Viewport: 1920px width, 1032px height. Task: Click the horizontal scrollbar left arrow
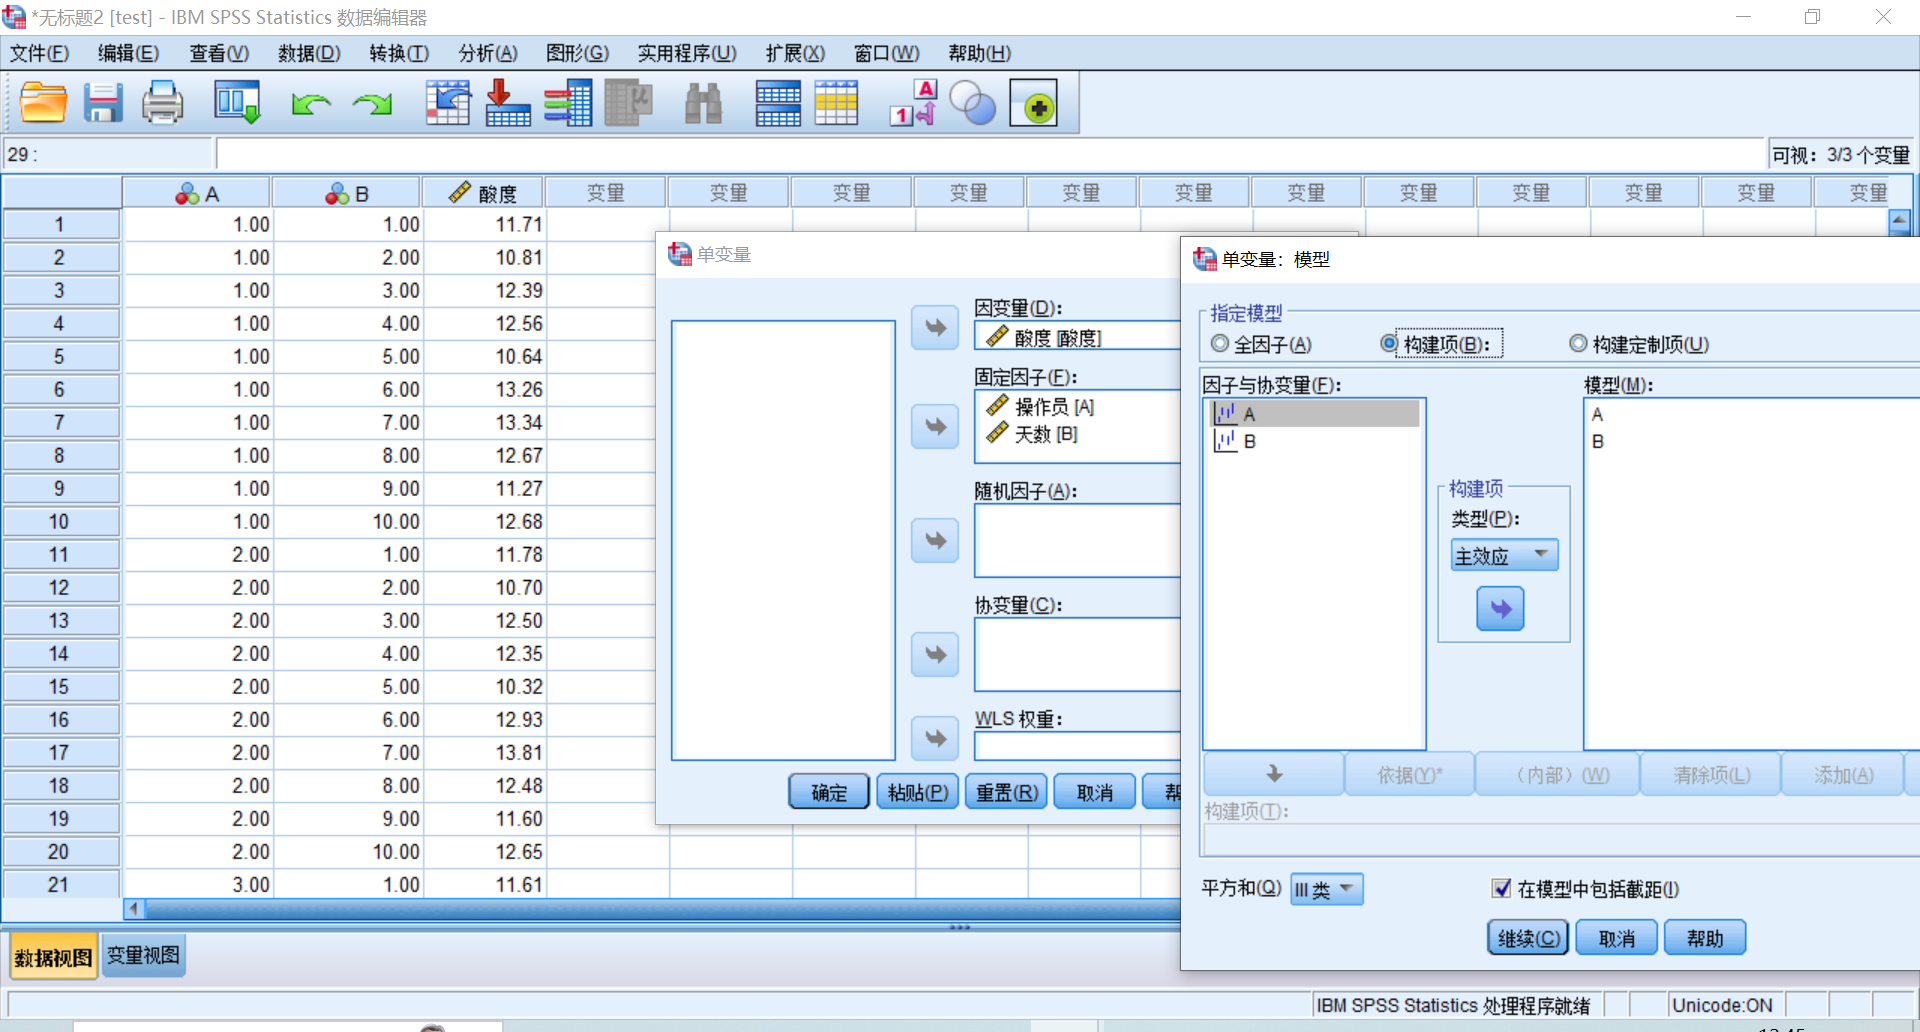point(134,909)
